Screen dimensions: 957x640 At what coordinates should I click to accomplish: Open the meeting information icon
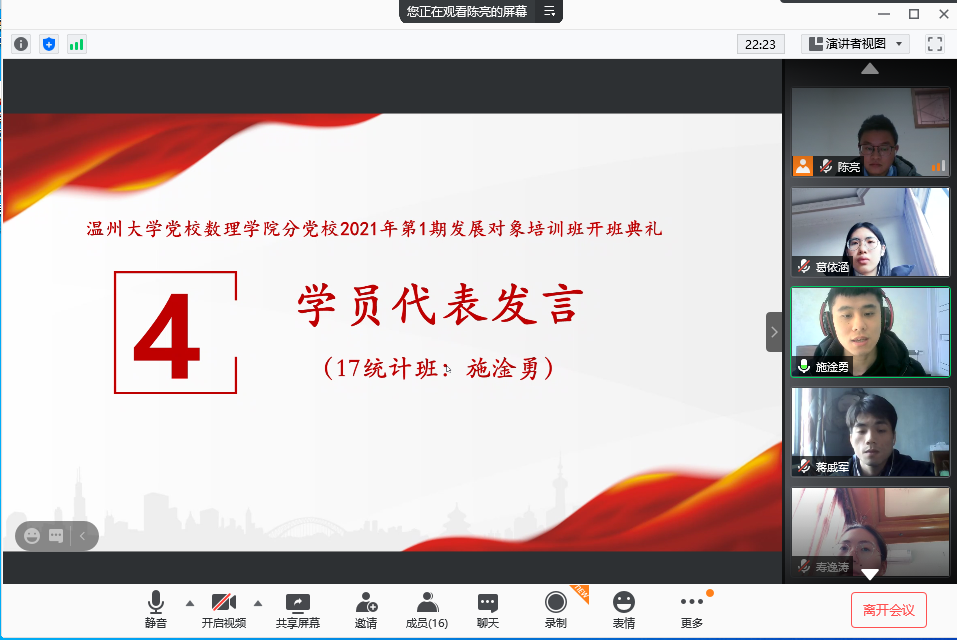click(x=21, y=44)
